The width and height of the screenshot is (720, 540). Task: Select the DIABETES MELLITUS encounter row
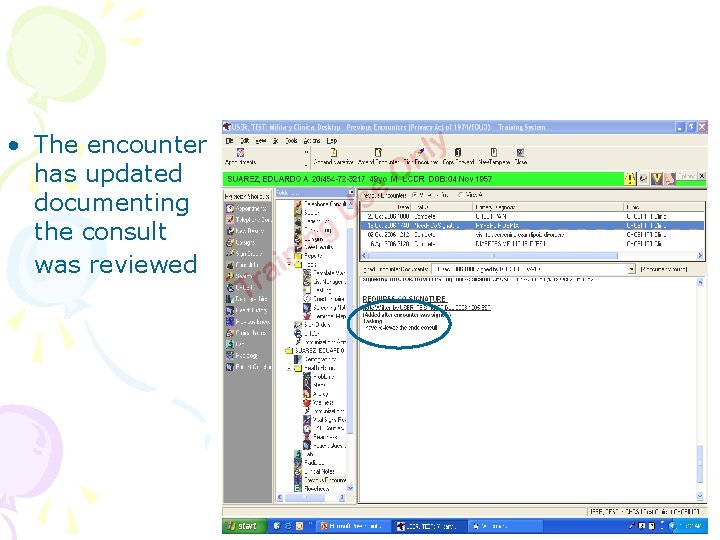532,244
